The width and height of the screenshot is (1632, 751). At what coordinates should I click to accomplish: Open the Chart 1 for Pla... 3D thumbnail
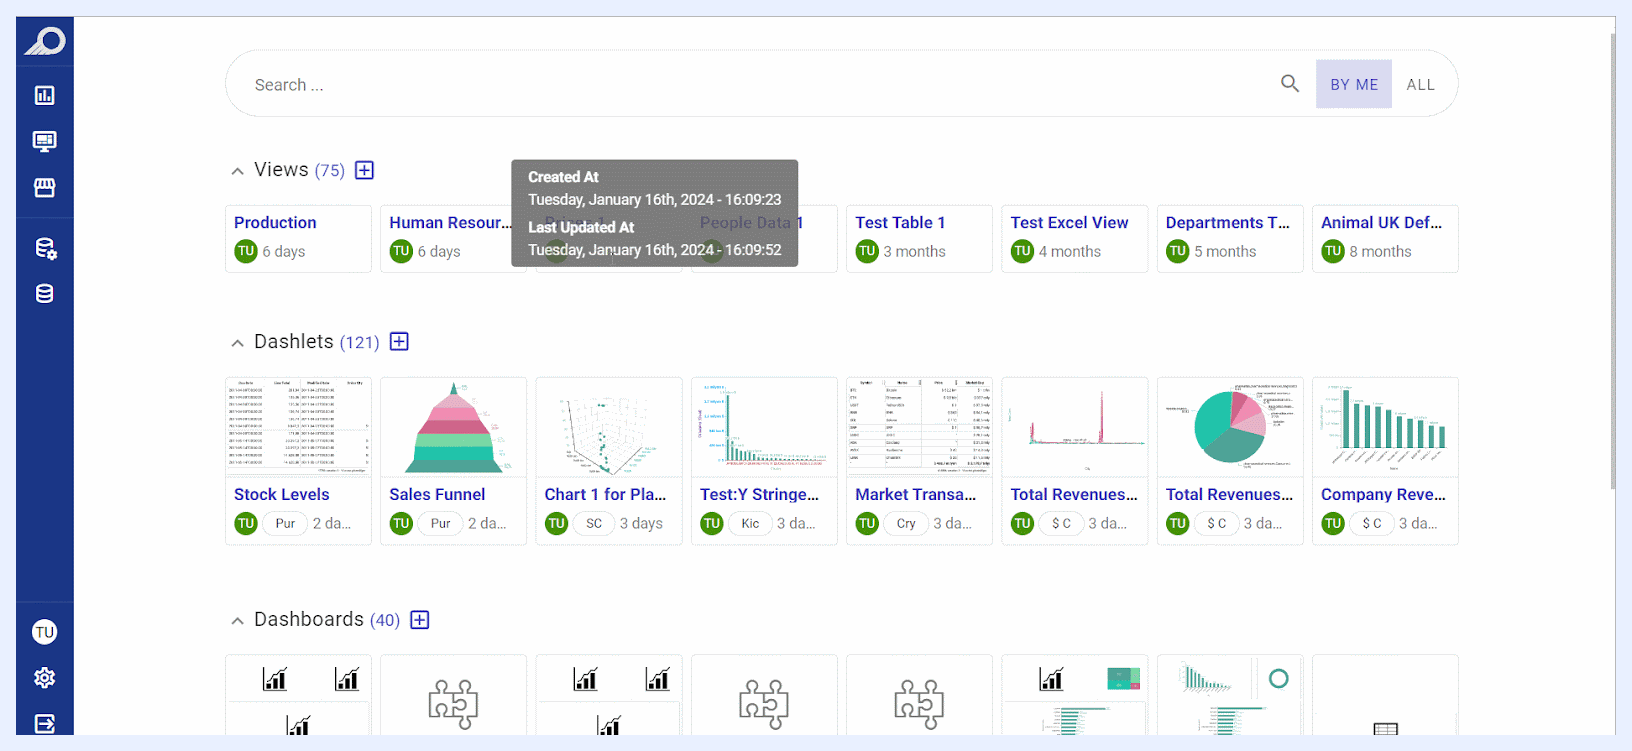(609, 427)
